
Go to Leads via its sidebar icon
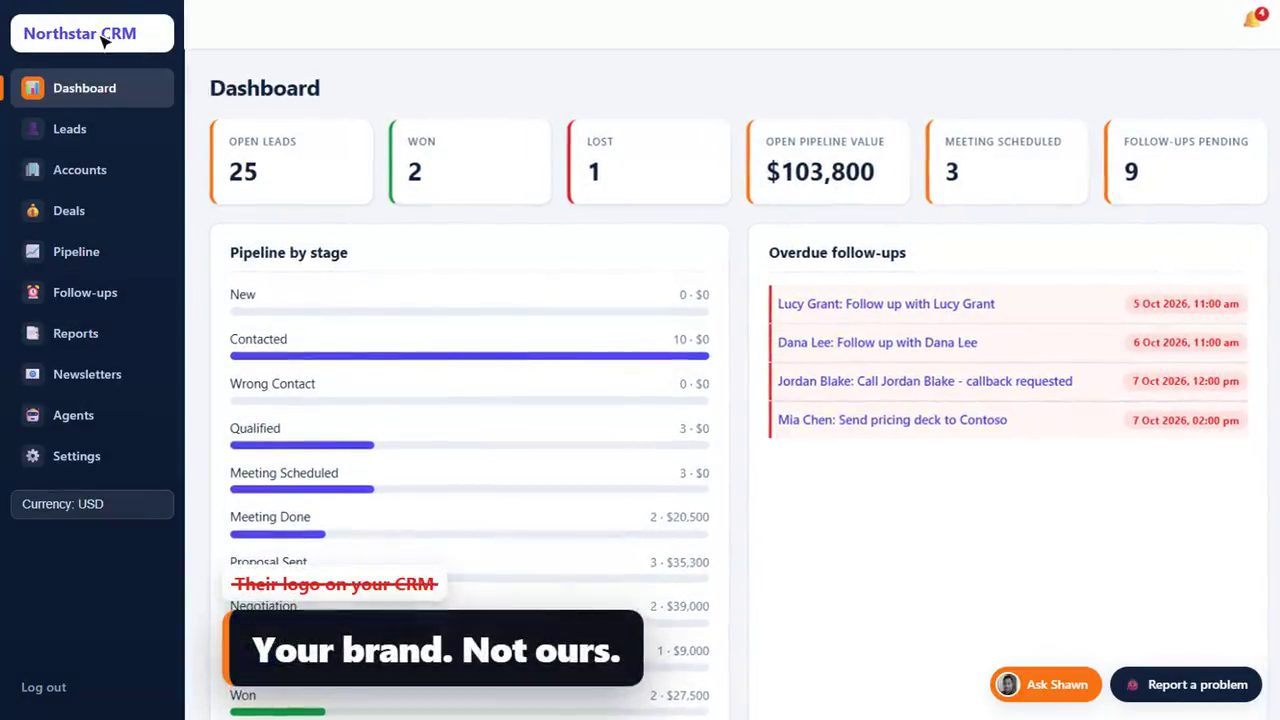(33, 129)
